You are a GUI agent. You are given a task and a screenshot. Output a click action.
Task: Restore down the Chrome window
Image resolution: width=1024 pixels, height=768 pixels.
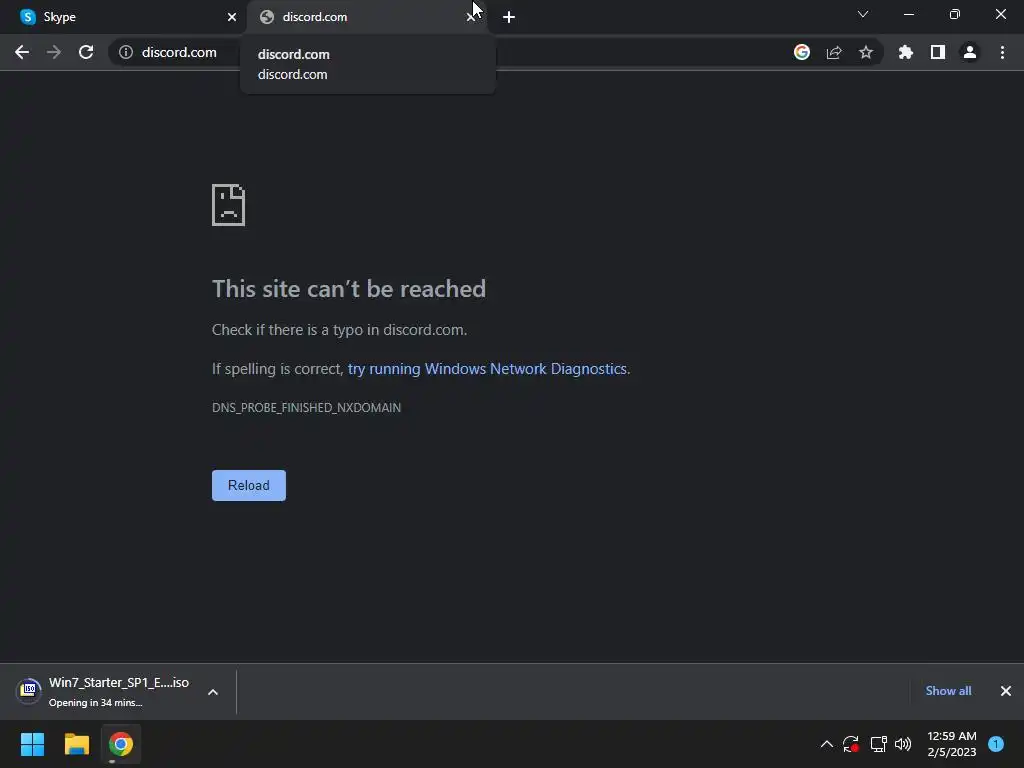(955, 14)
